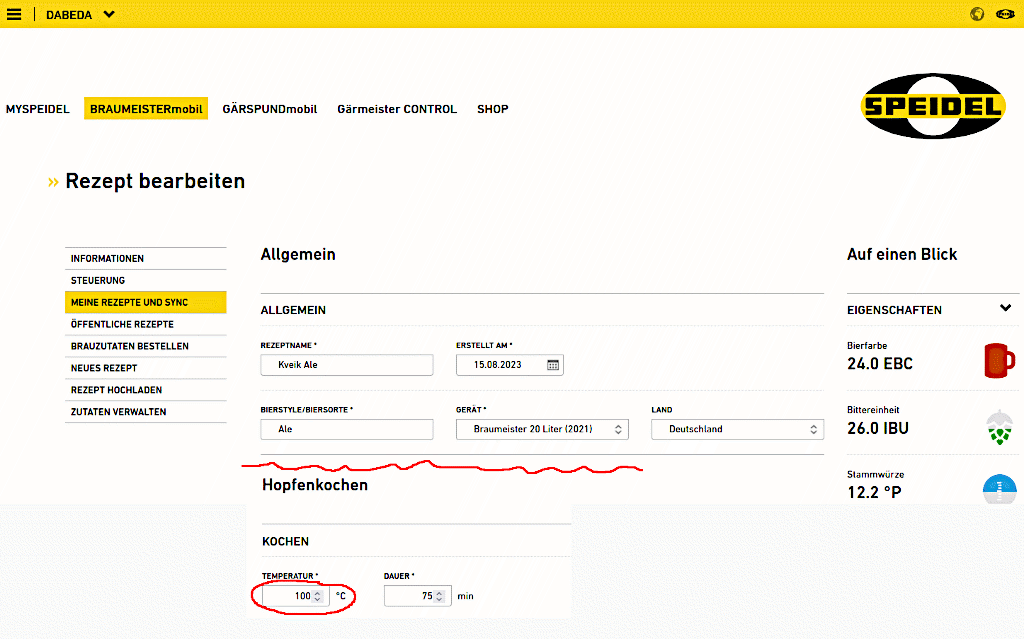Click Neues Rezept in the sidebar
The height and width of the screenshot is (639, 1024).
pyautogui.click(x=104, y=368)
